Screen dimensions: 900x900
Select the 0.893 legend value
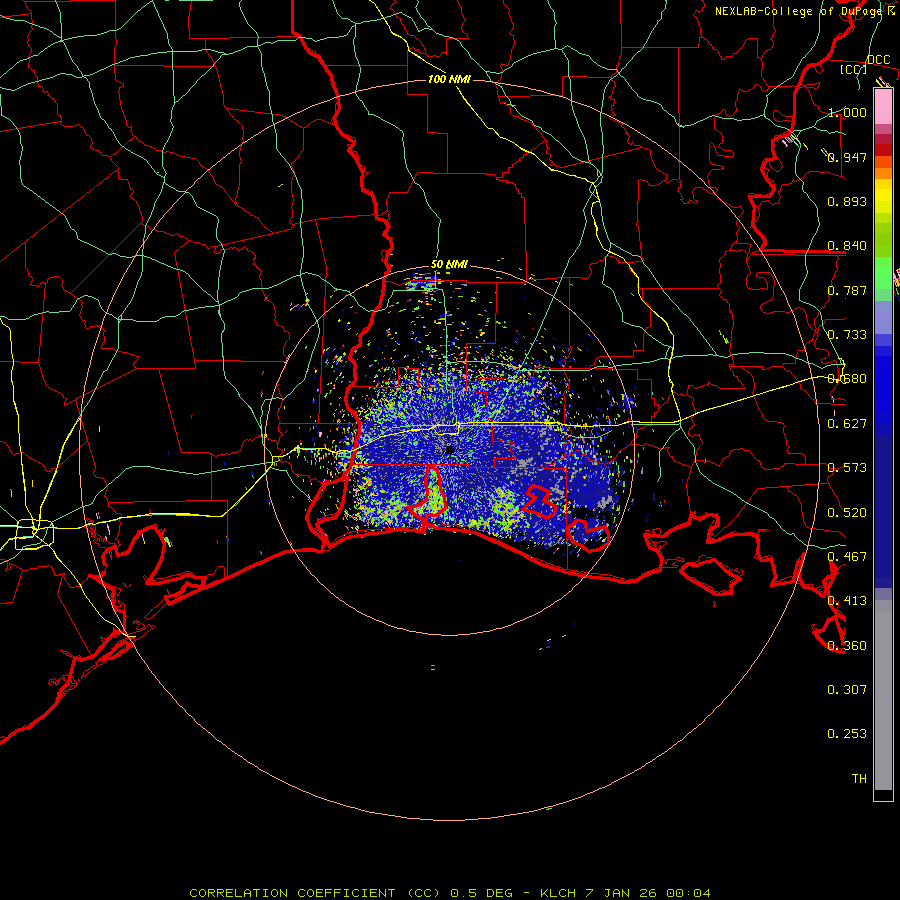(847, 201)
